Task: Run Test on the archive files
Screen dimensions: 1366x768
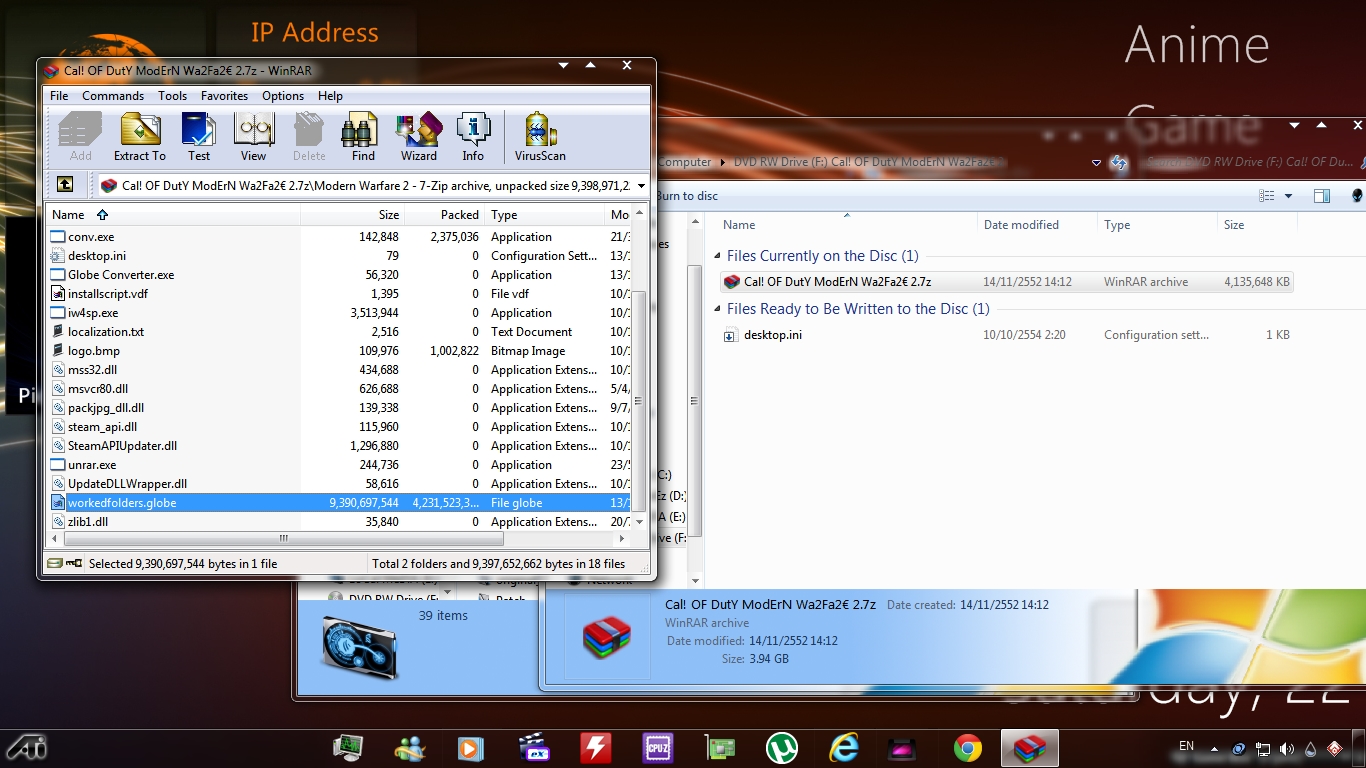Action: [x=199, y=136]
